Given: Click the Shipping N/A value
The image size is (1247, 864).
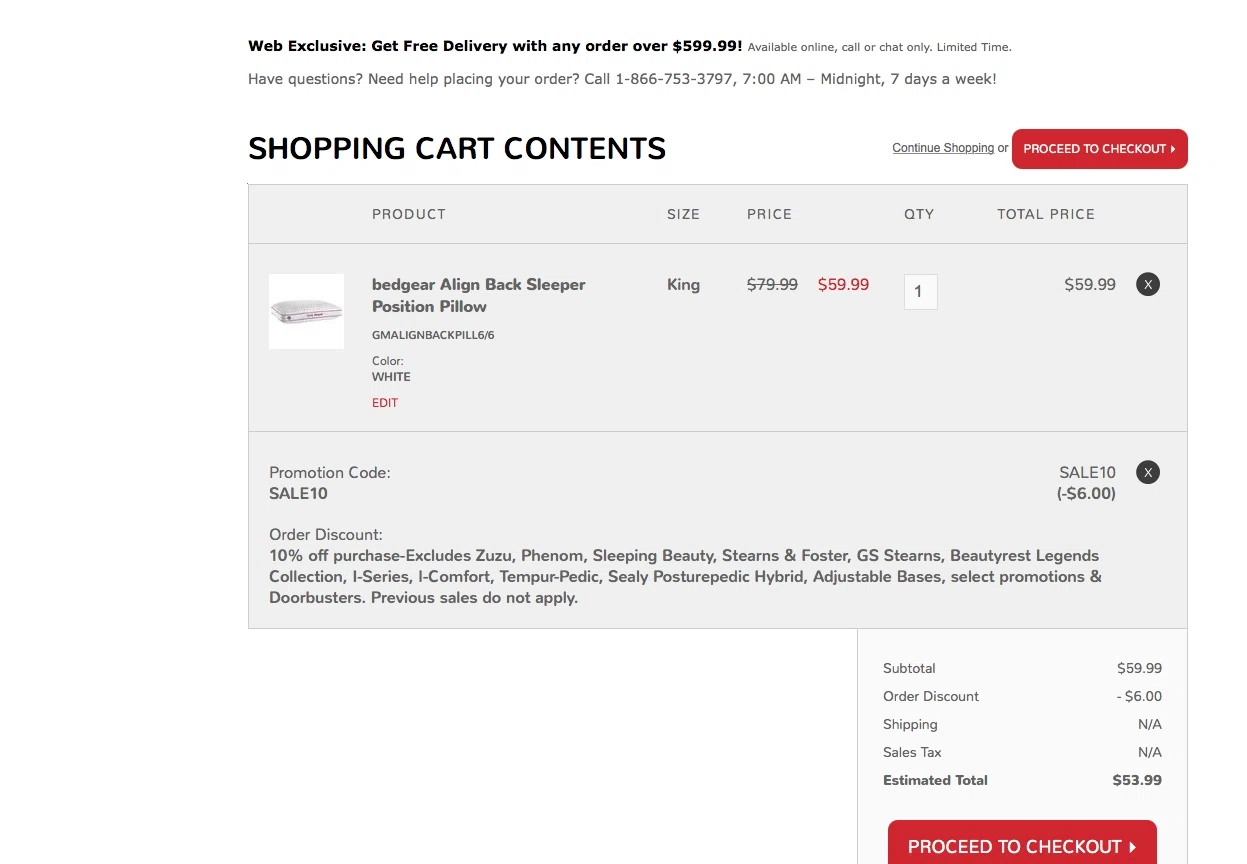Looking at the screenshot, I should pyautogui.click(x=1150, y=724).
